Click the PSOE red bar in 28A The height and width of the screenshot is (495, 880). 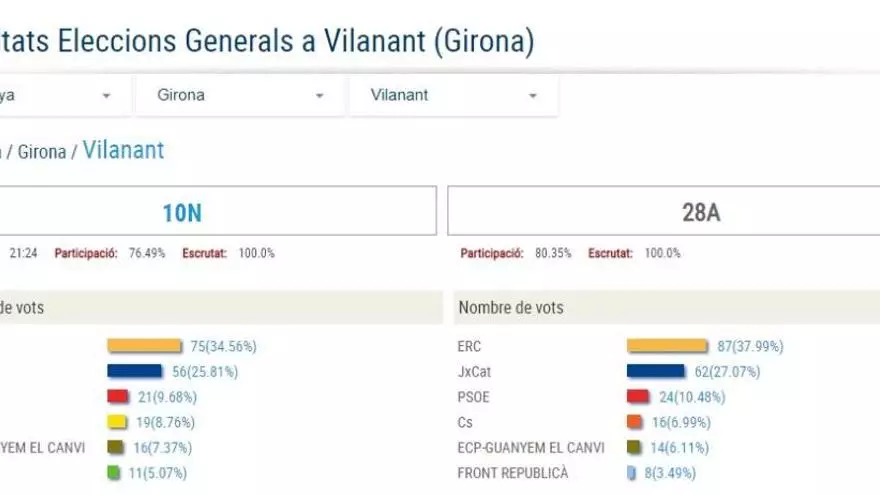coord(638,397)
